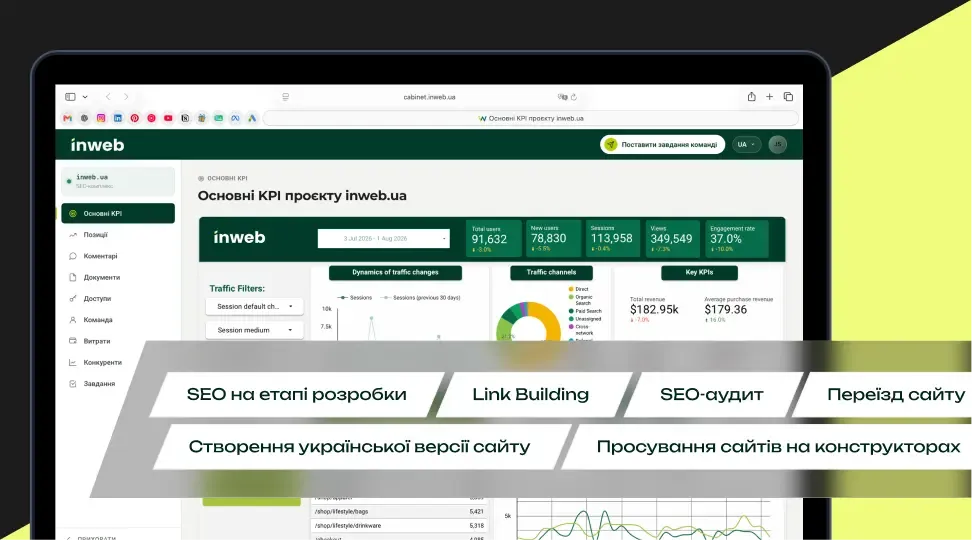Click the 'Organic Search' legend swatch
The image size is (972, 540).
coord(571,297)
